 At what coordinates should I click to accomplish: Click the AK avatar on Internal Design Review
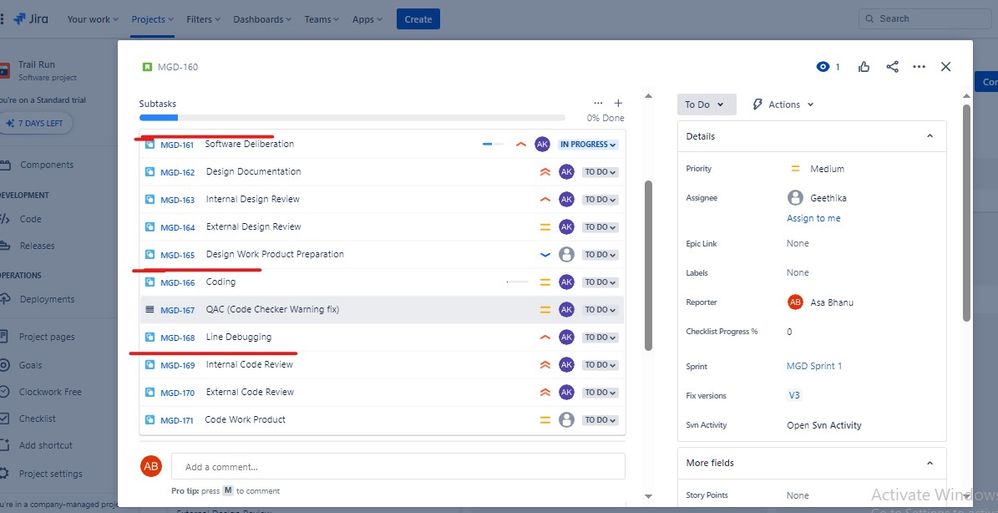[566, 199]
